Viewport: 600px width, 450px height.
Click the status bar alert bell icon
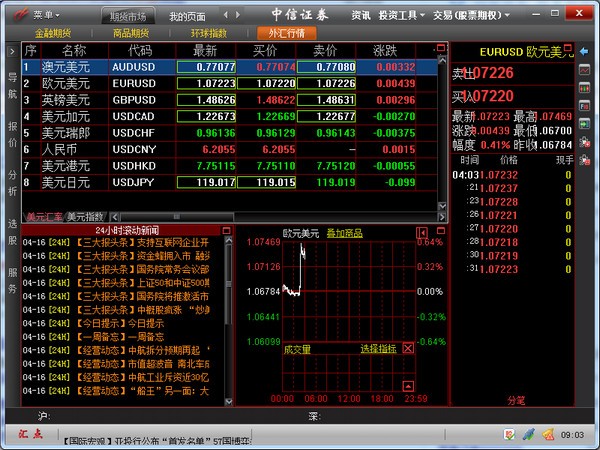(x=548, y=434)
